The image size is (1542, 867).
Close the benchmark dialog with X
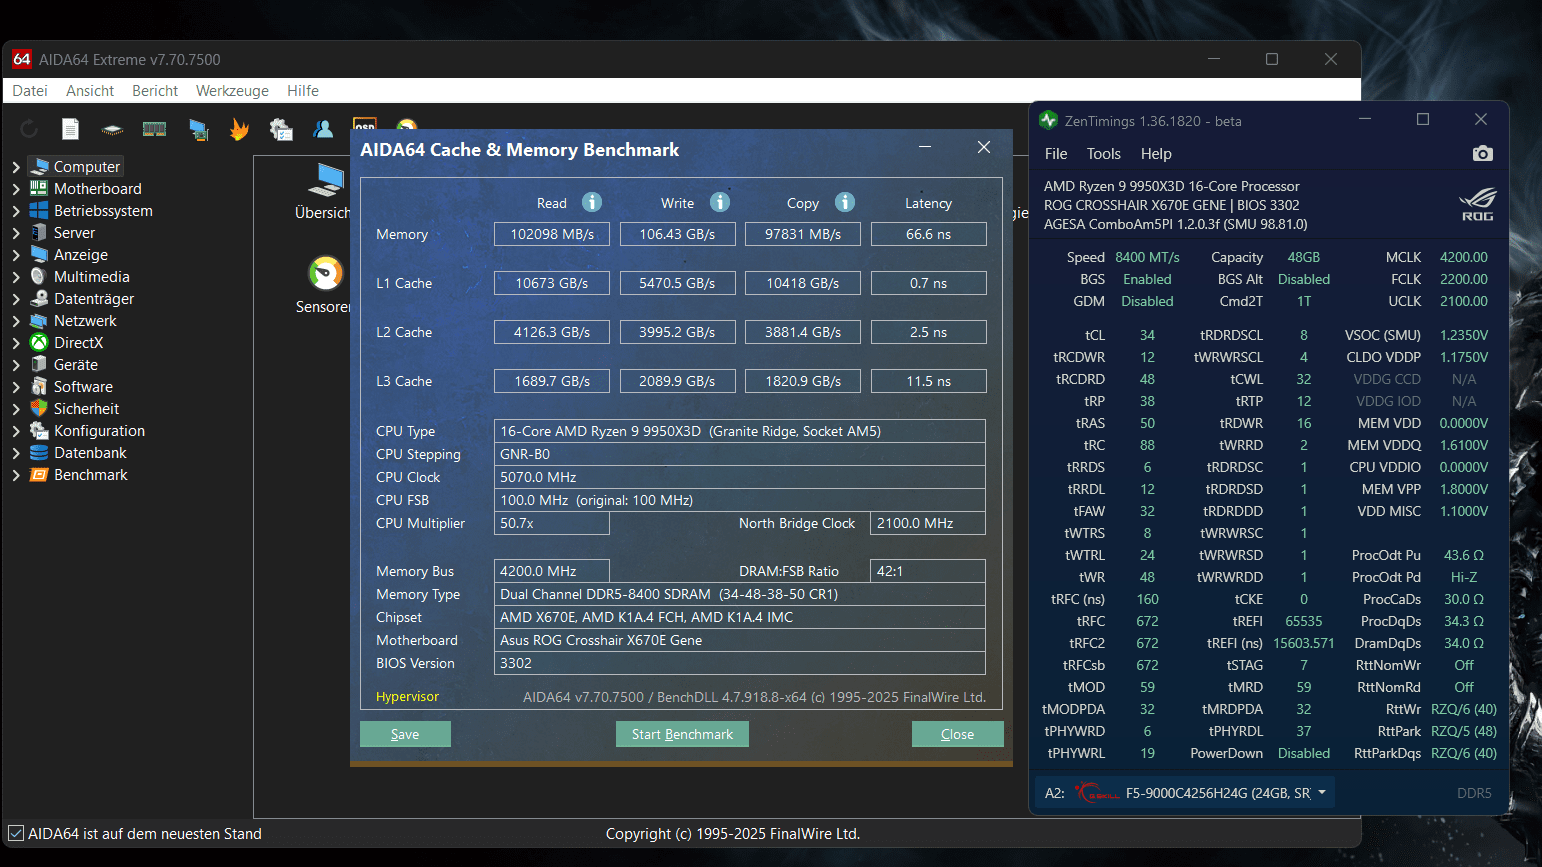(984, 147)
